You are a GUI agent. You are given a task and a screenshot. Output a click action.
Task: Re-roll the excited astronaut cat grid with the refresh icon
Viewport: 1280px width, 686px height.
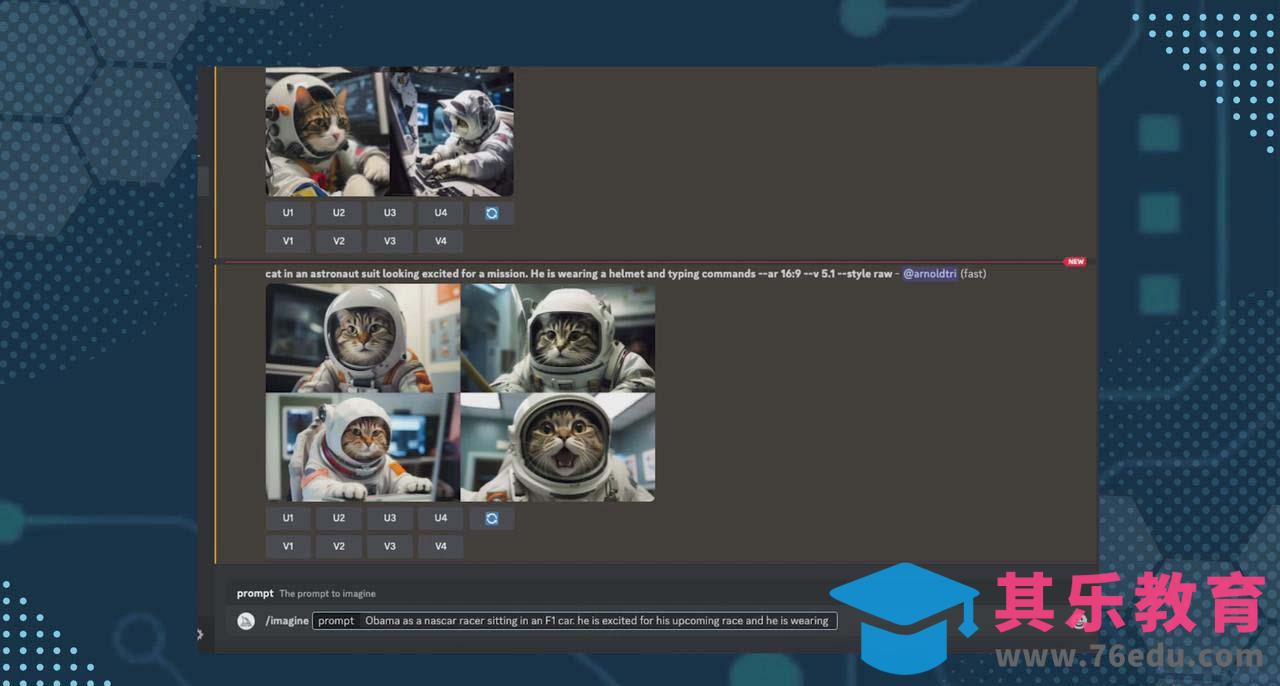[x=491, y=519]
